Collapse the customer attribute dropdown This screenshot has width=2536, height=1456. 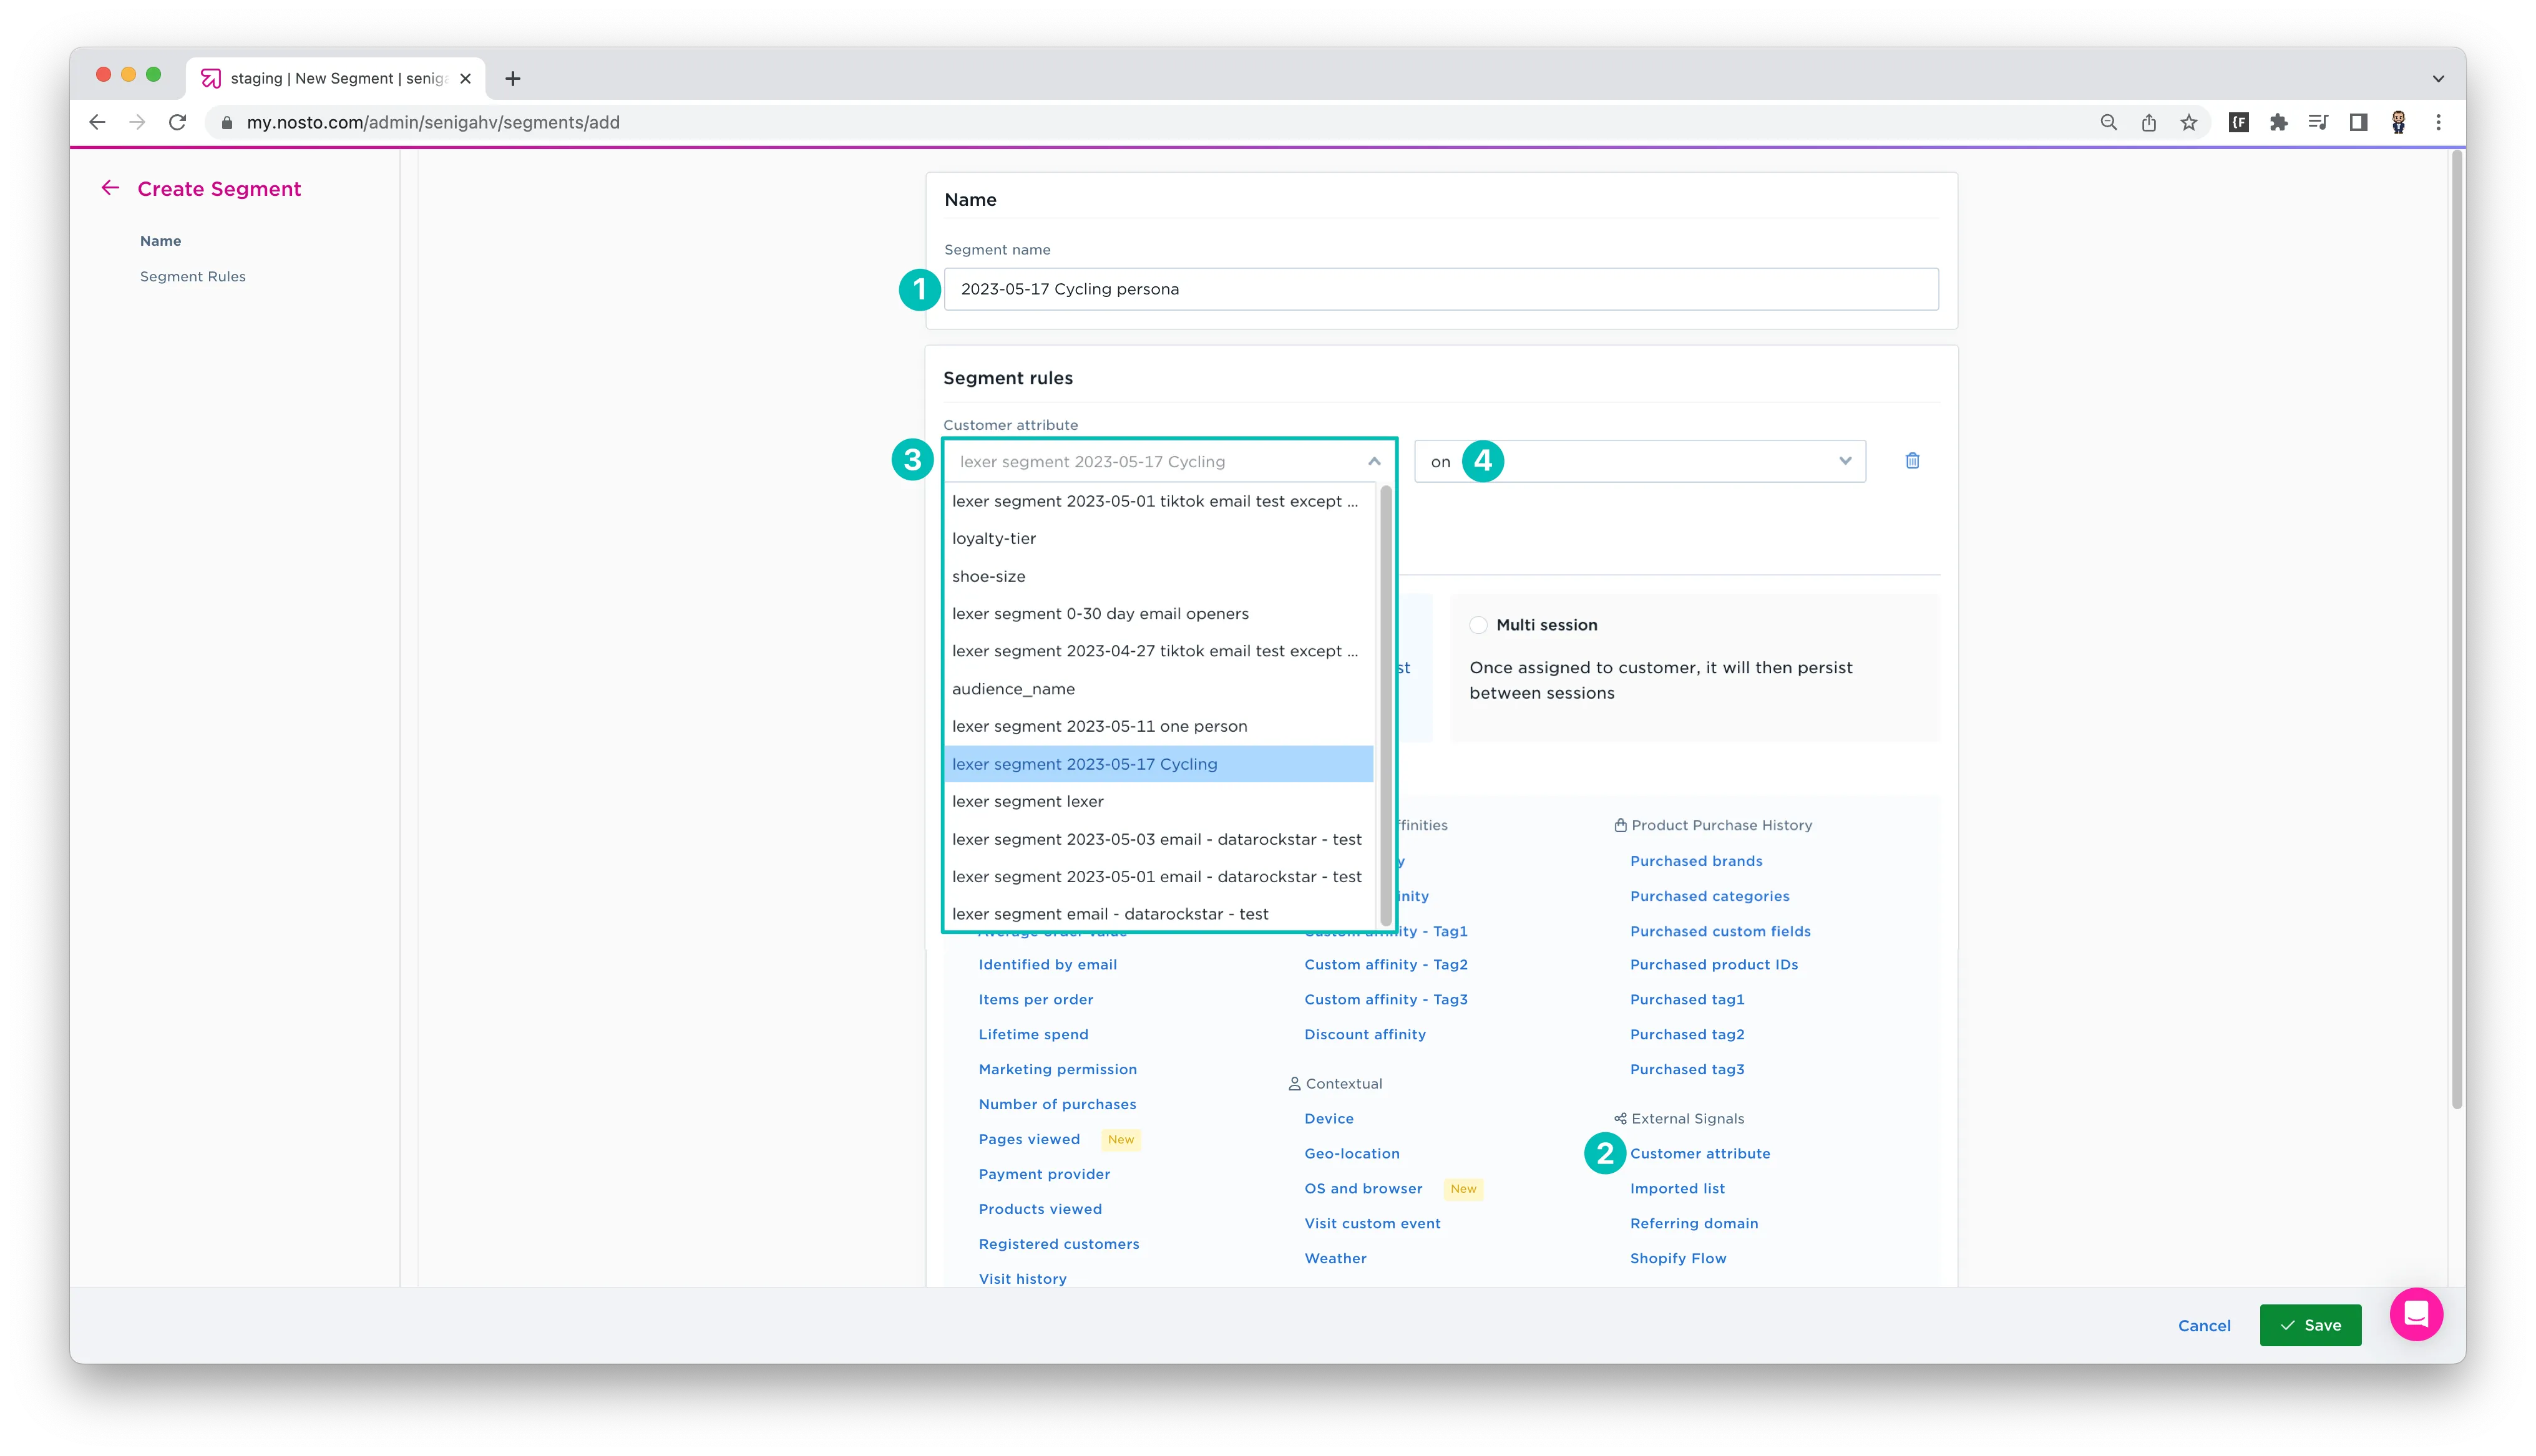[x=1374, y=461]
